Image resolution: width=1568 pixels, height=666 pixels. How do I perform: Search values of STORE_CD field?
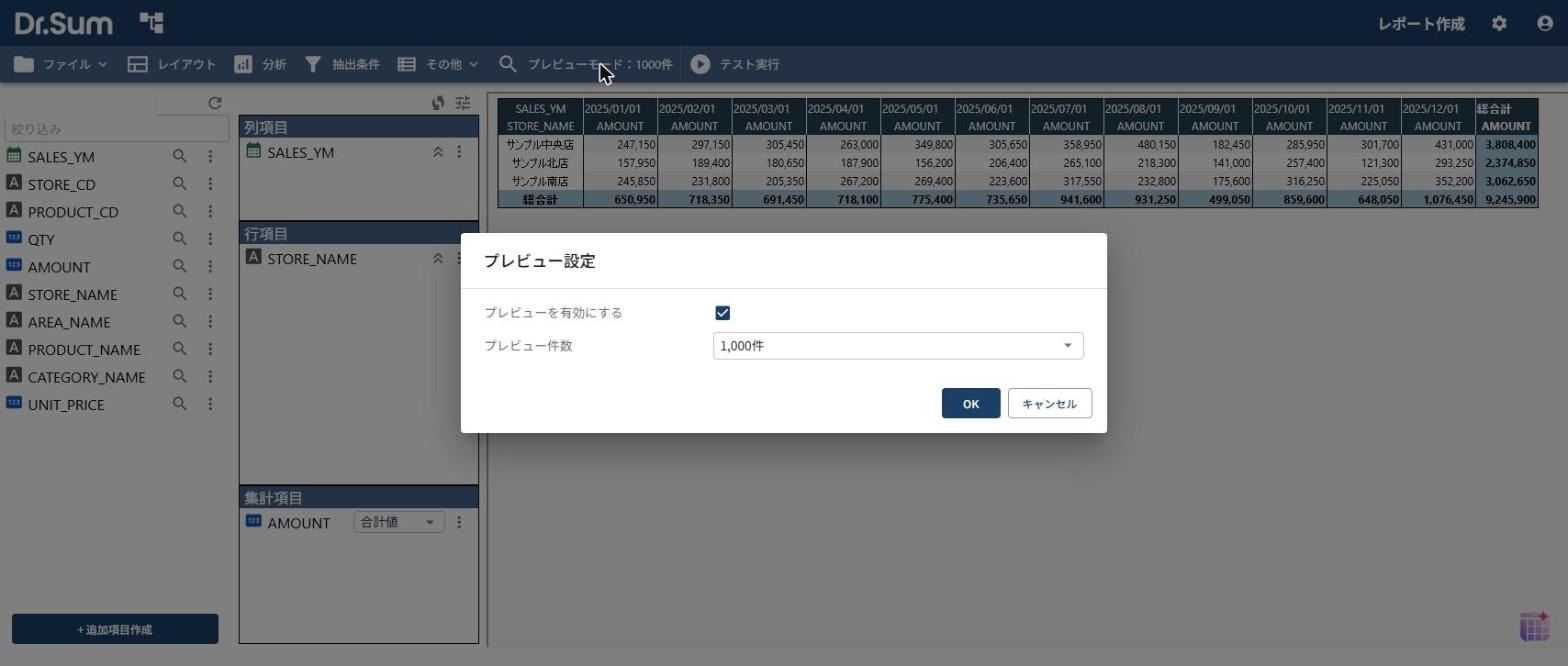(x=180, y=184)
